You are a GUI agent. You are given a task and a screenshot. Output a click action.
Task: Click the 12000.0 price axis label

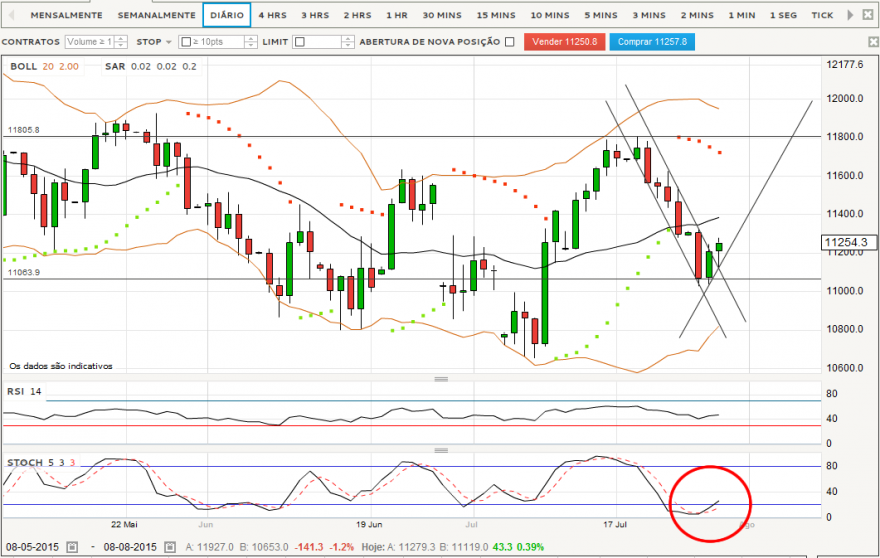845,98
